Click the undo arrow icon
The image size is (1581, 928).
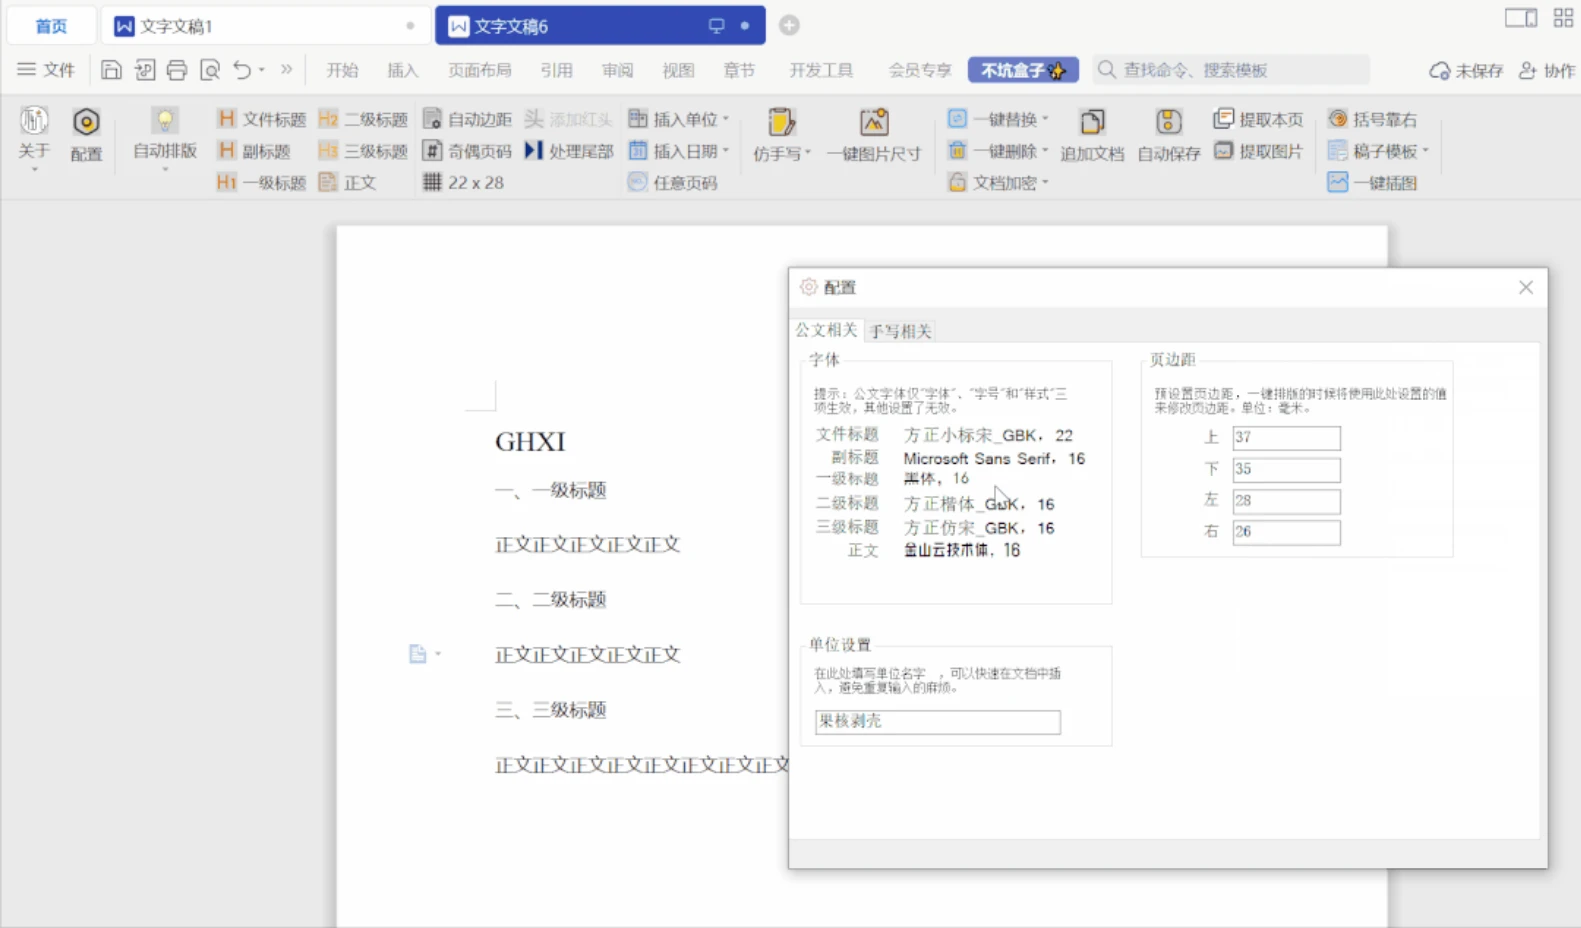pyautogui.click(x=242, y=70)
